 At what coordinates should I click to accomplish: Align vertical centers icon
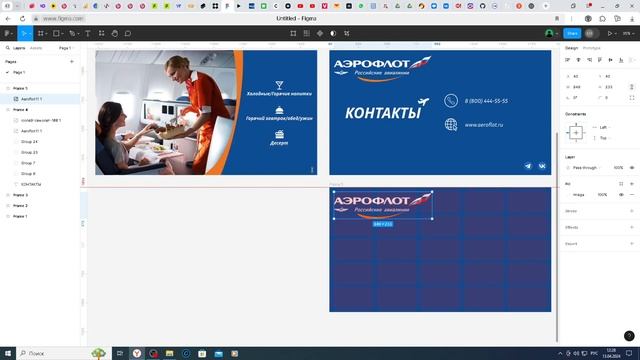pos(611,60)
